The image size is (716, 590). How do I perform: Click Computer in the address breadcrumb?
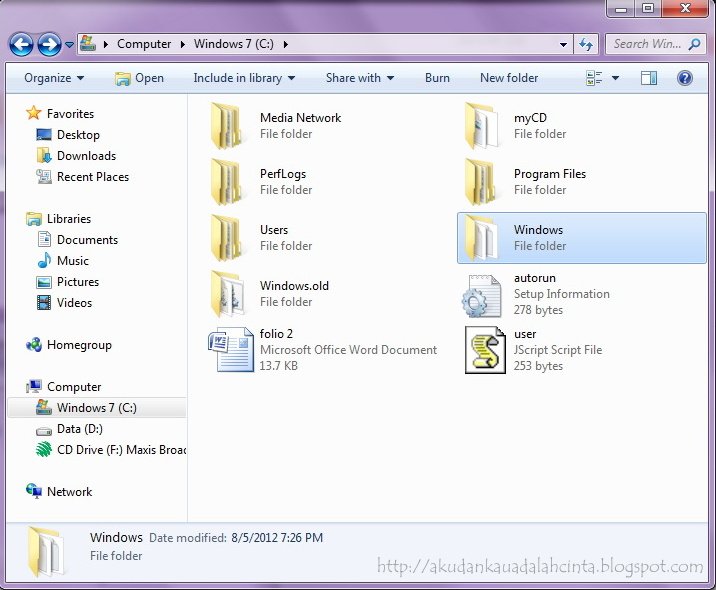143,44
